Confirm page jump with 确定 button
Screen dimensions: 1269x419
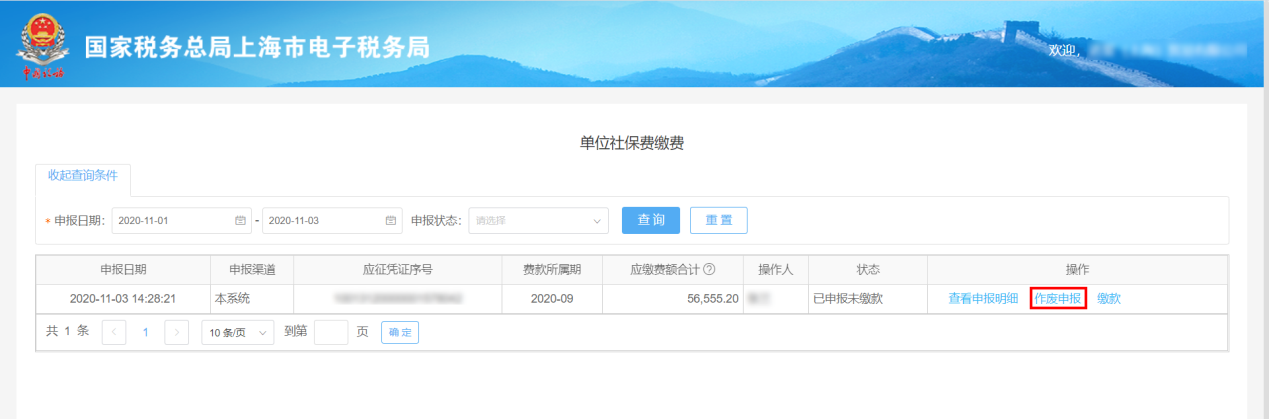click(x=400, y=332)
